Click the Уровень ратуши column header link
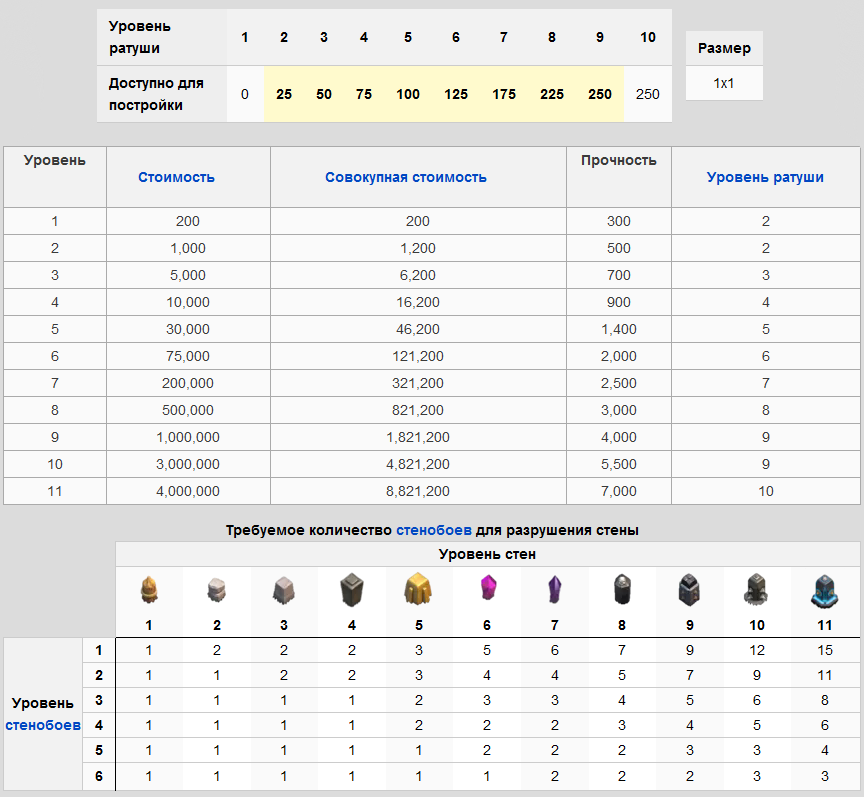This screenshot has width=864, height=797. (765, 177)
